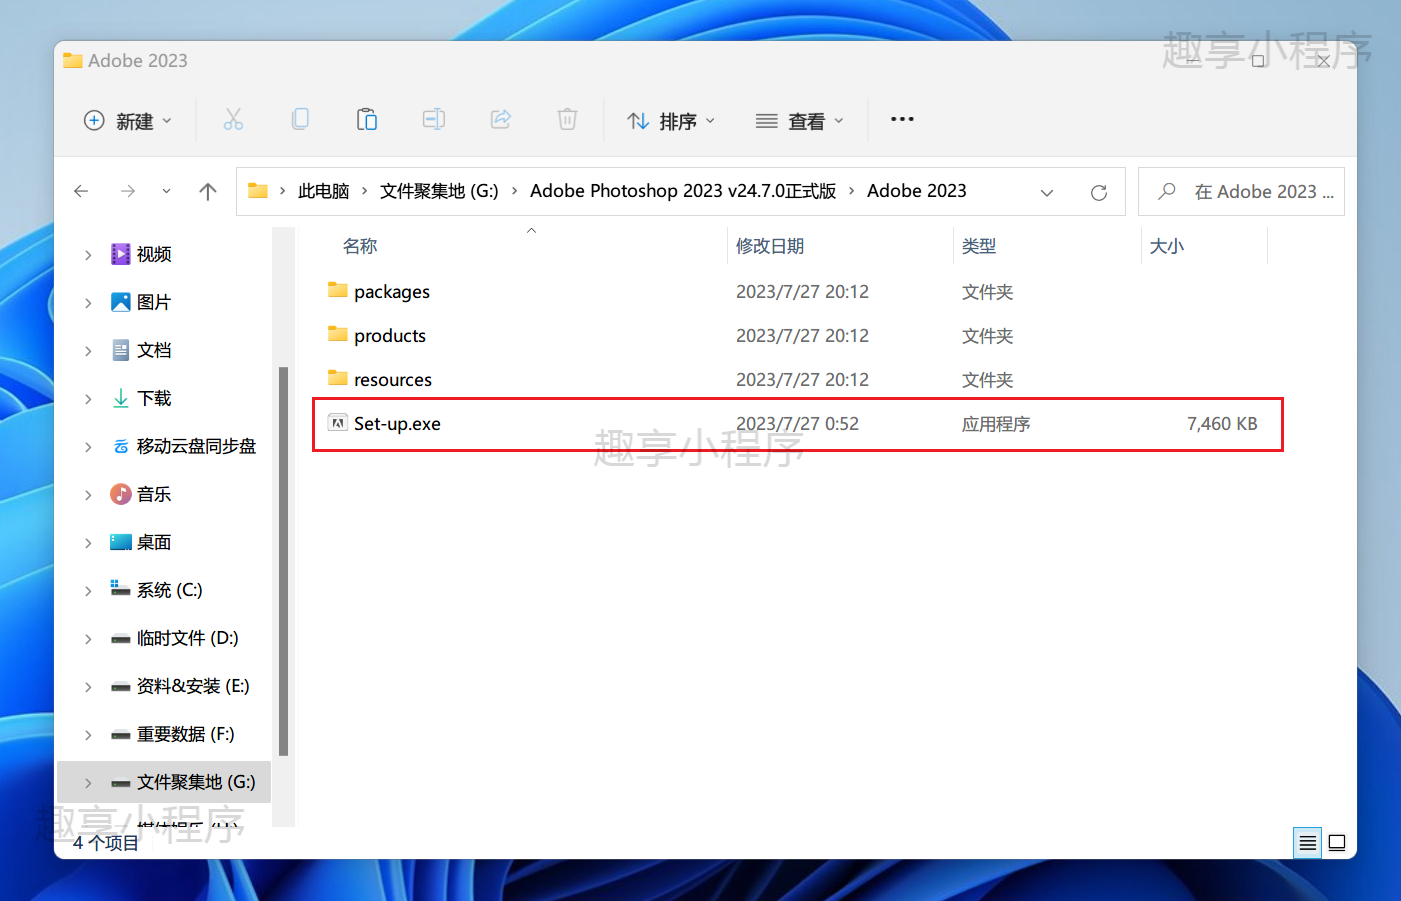Expand the 移动云盘同步盘 tree node
Image resolution: width=1401 pixels, height=901 pixels.
(88, 447)
